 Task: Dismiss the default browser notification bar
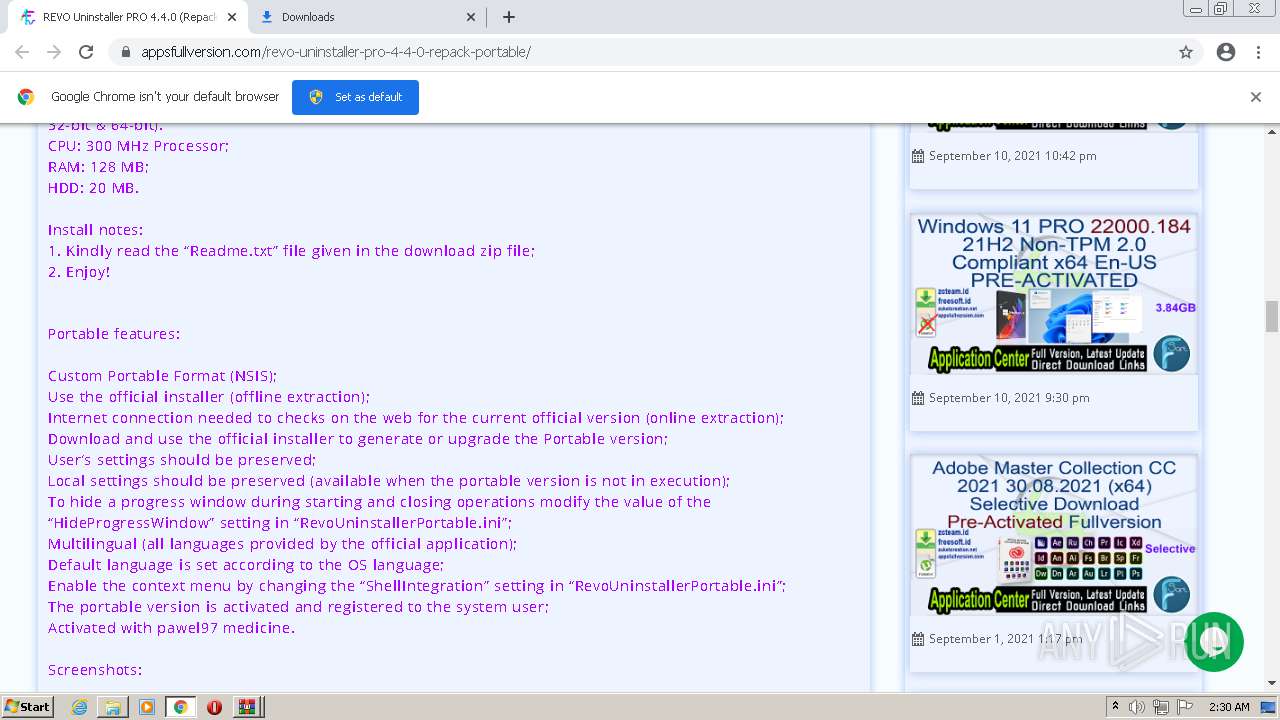point(1256,97)
